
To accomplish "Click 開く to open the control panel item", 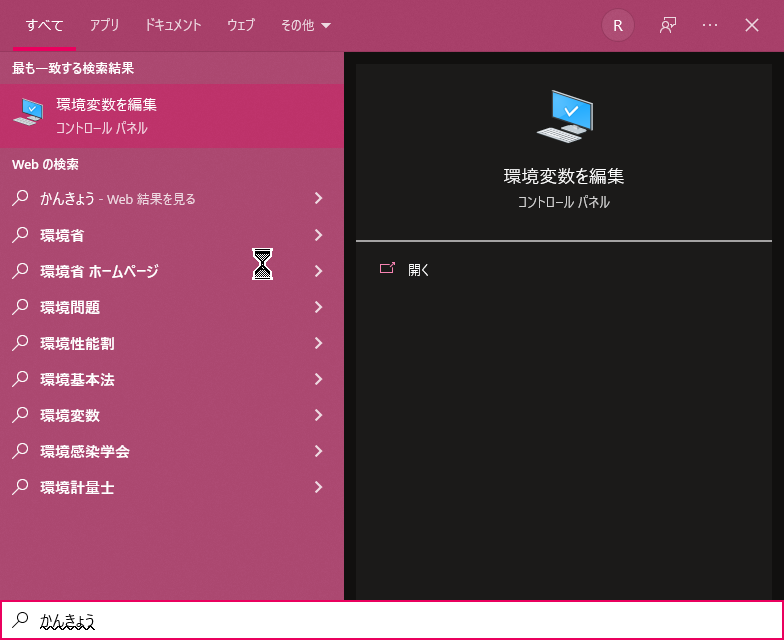I will click(419, 270).
